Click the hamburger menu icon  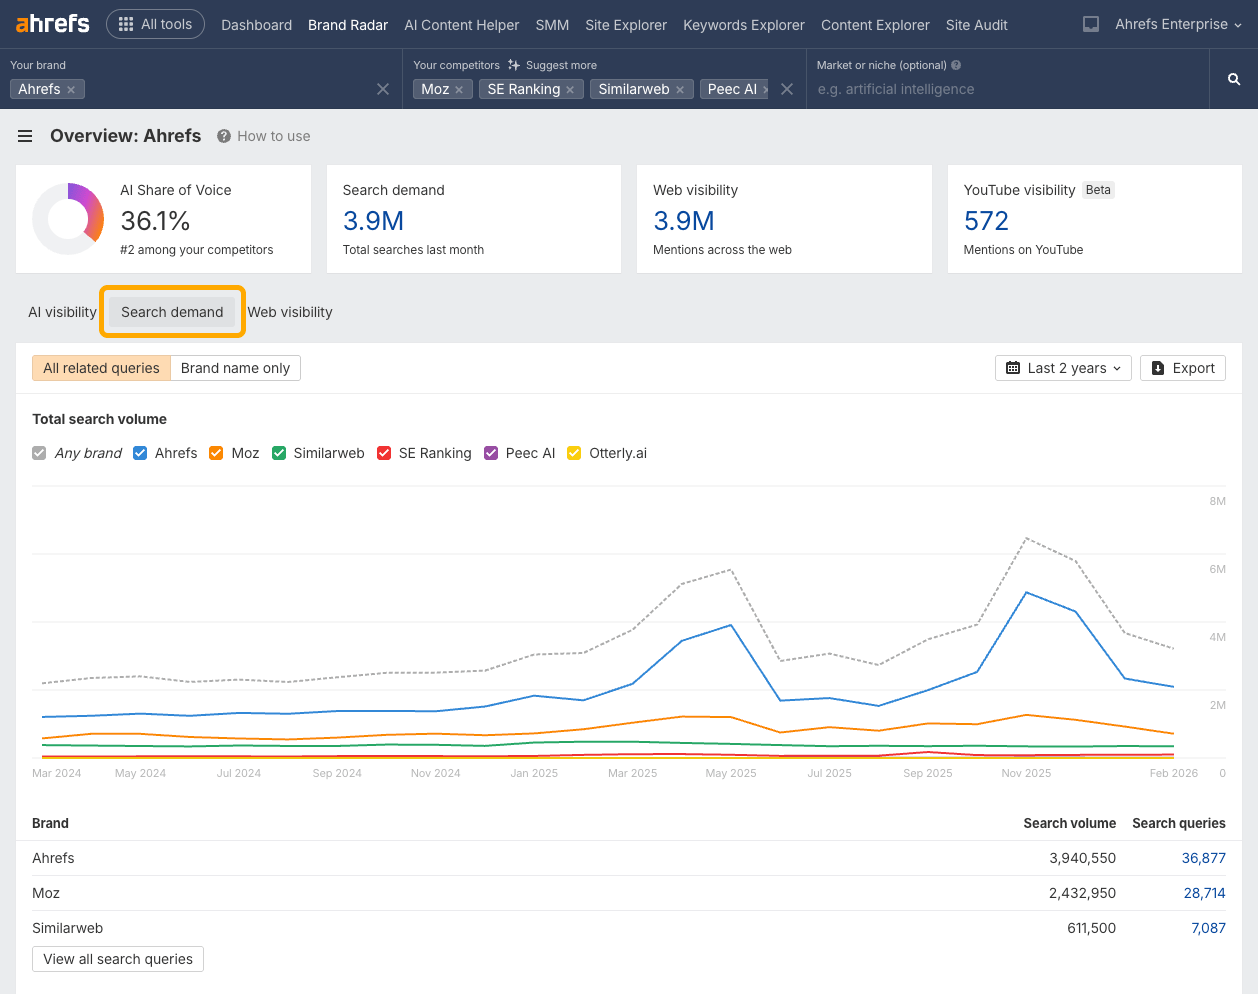[25, 136]
